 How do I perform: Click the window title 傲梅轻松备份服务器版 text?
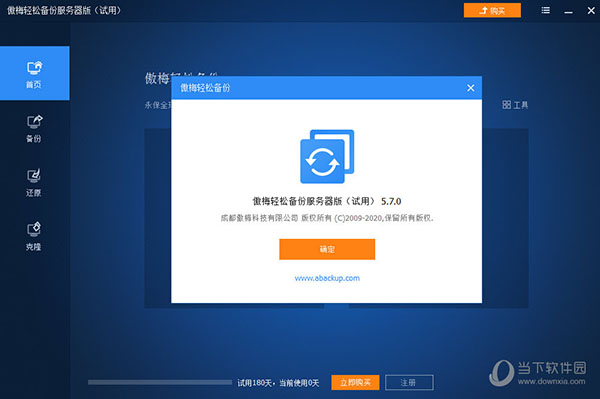pos(64,10)
